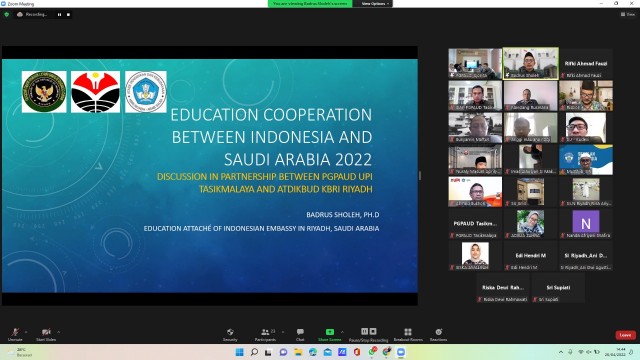Select the Rifki Ahmad Fauzi participant tile
Screen dimensions: 640x360
click(586, 63)
